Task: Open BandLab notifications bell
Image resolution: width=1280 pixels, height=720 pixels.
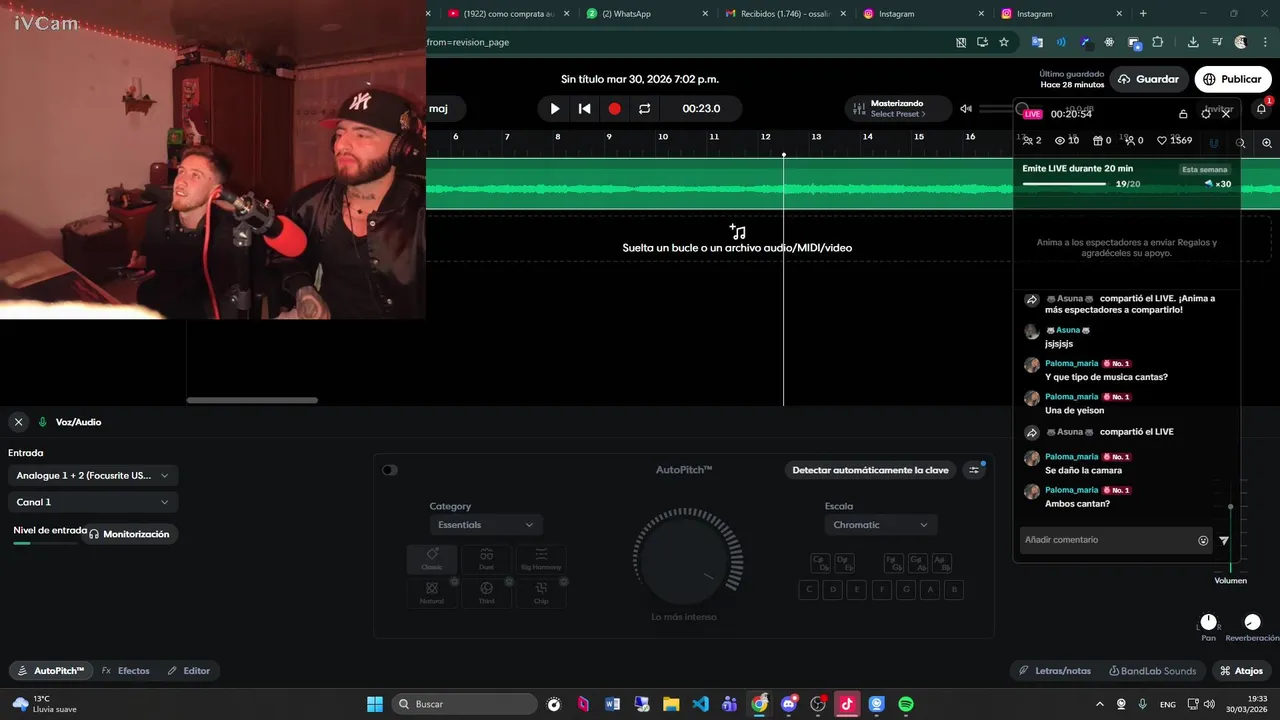Action: click(x=1262, y=109)
